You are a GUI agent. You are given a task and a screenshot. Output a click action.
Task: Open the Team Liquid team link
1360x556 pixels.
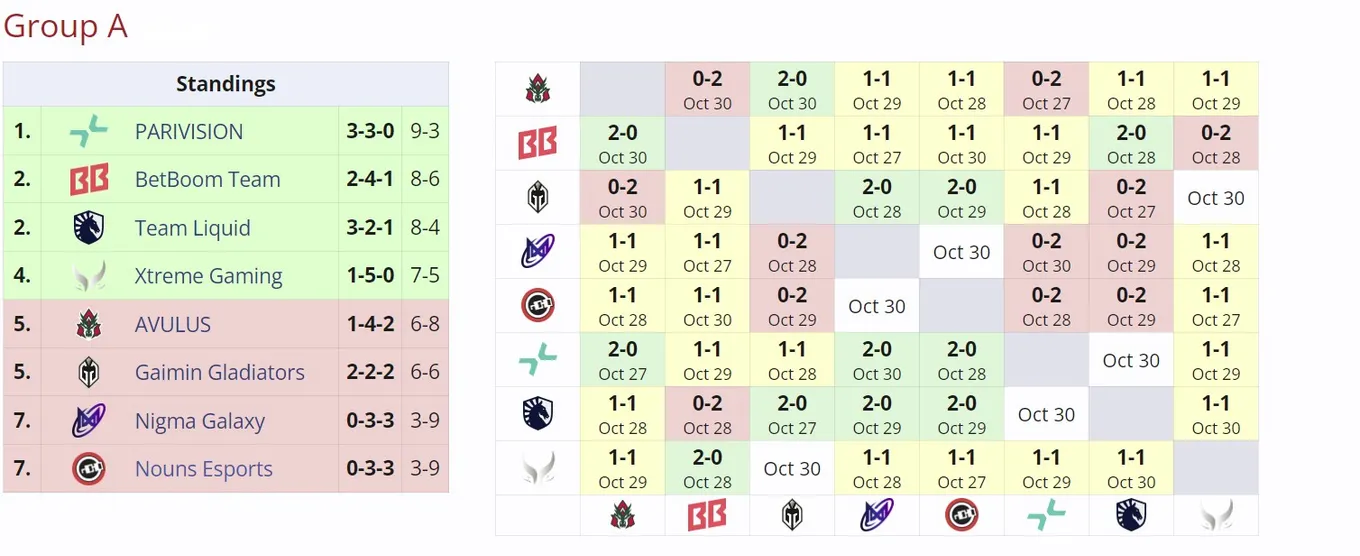[192, 228]
